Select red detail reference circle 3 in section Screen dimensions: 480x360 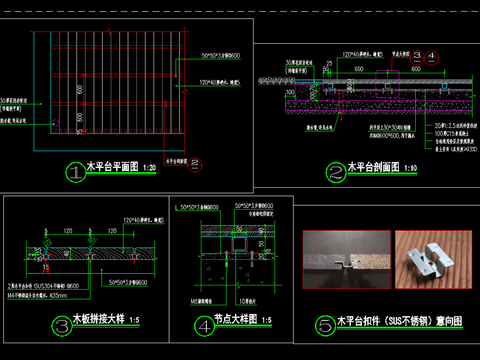coord(417,57)
